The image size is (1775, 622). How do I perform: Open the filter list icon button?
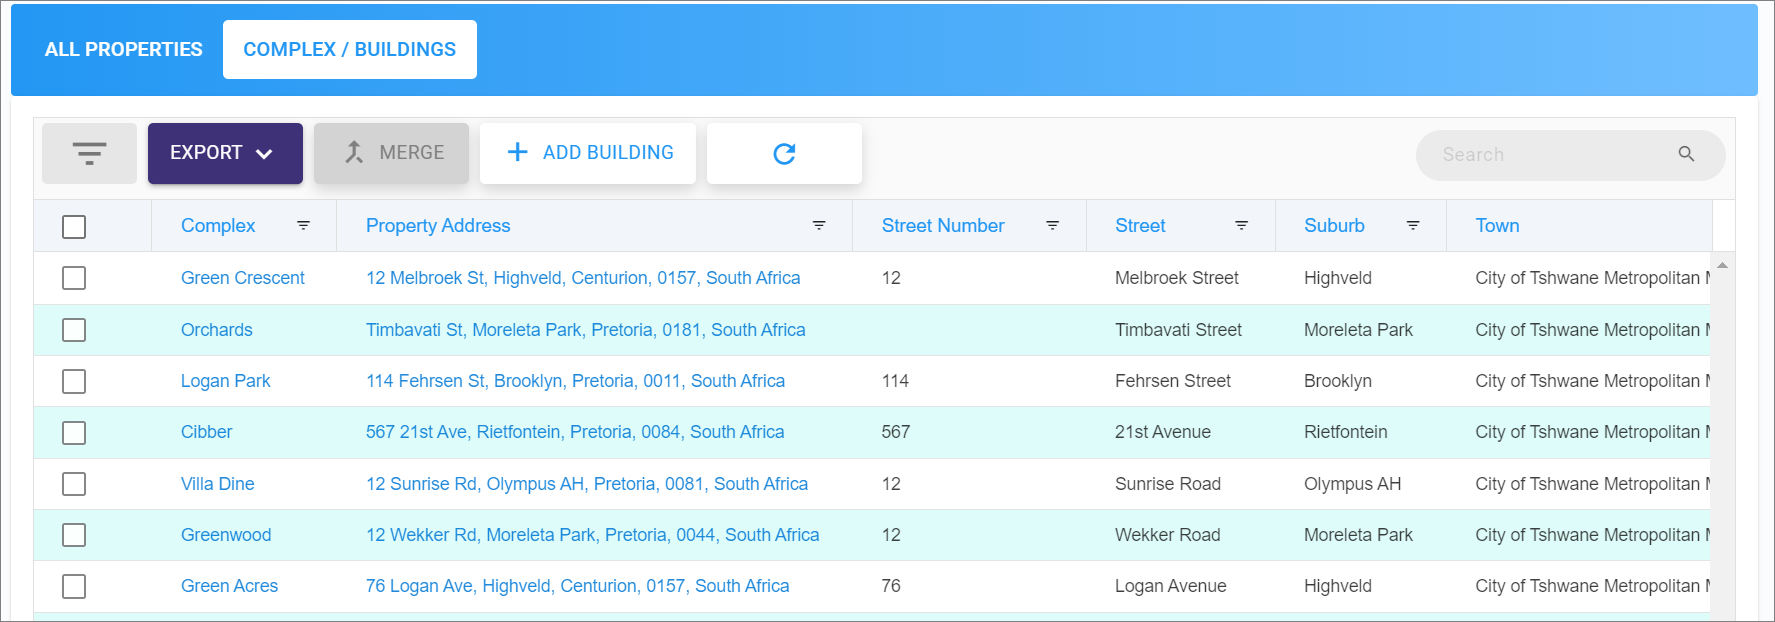(89, 153)
